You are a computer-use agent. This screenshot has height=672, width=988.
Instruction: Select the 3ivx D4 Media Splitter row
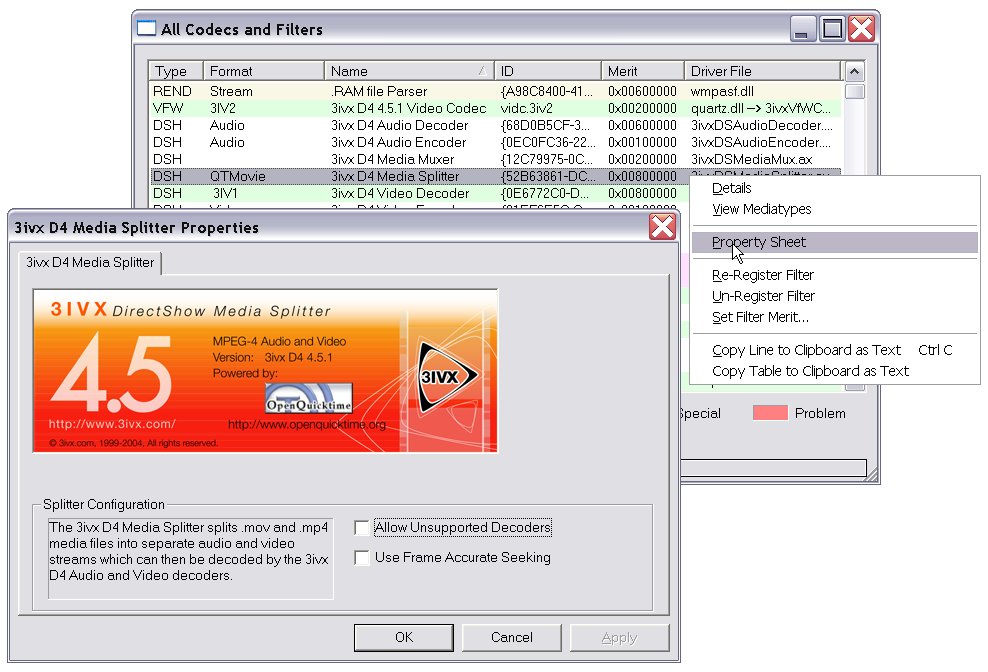420,177
